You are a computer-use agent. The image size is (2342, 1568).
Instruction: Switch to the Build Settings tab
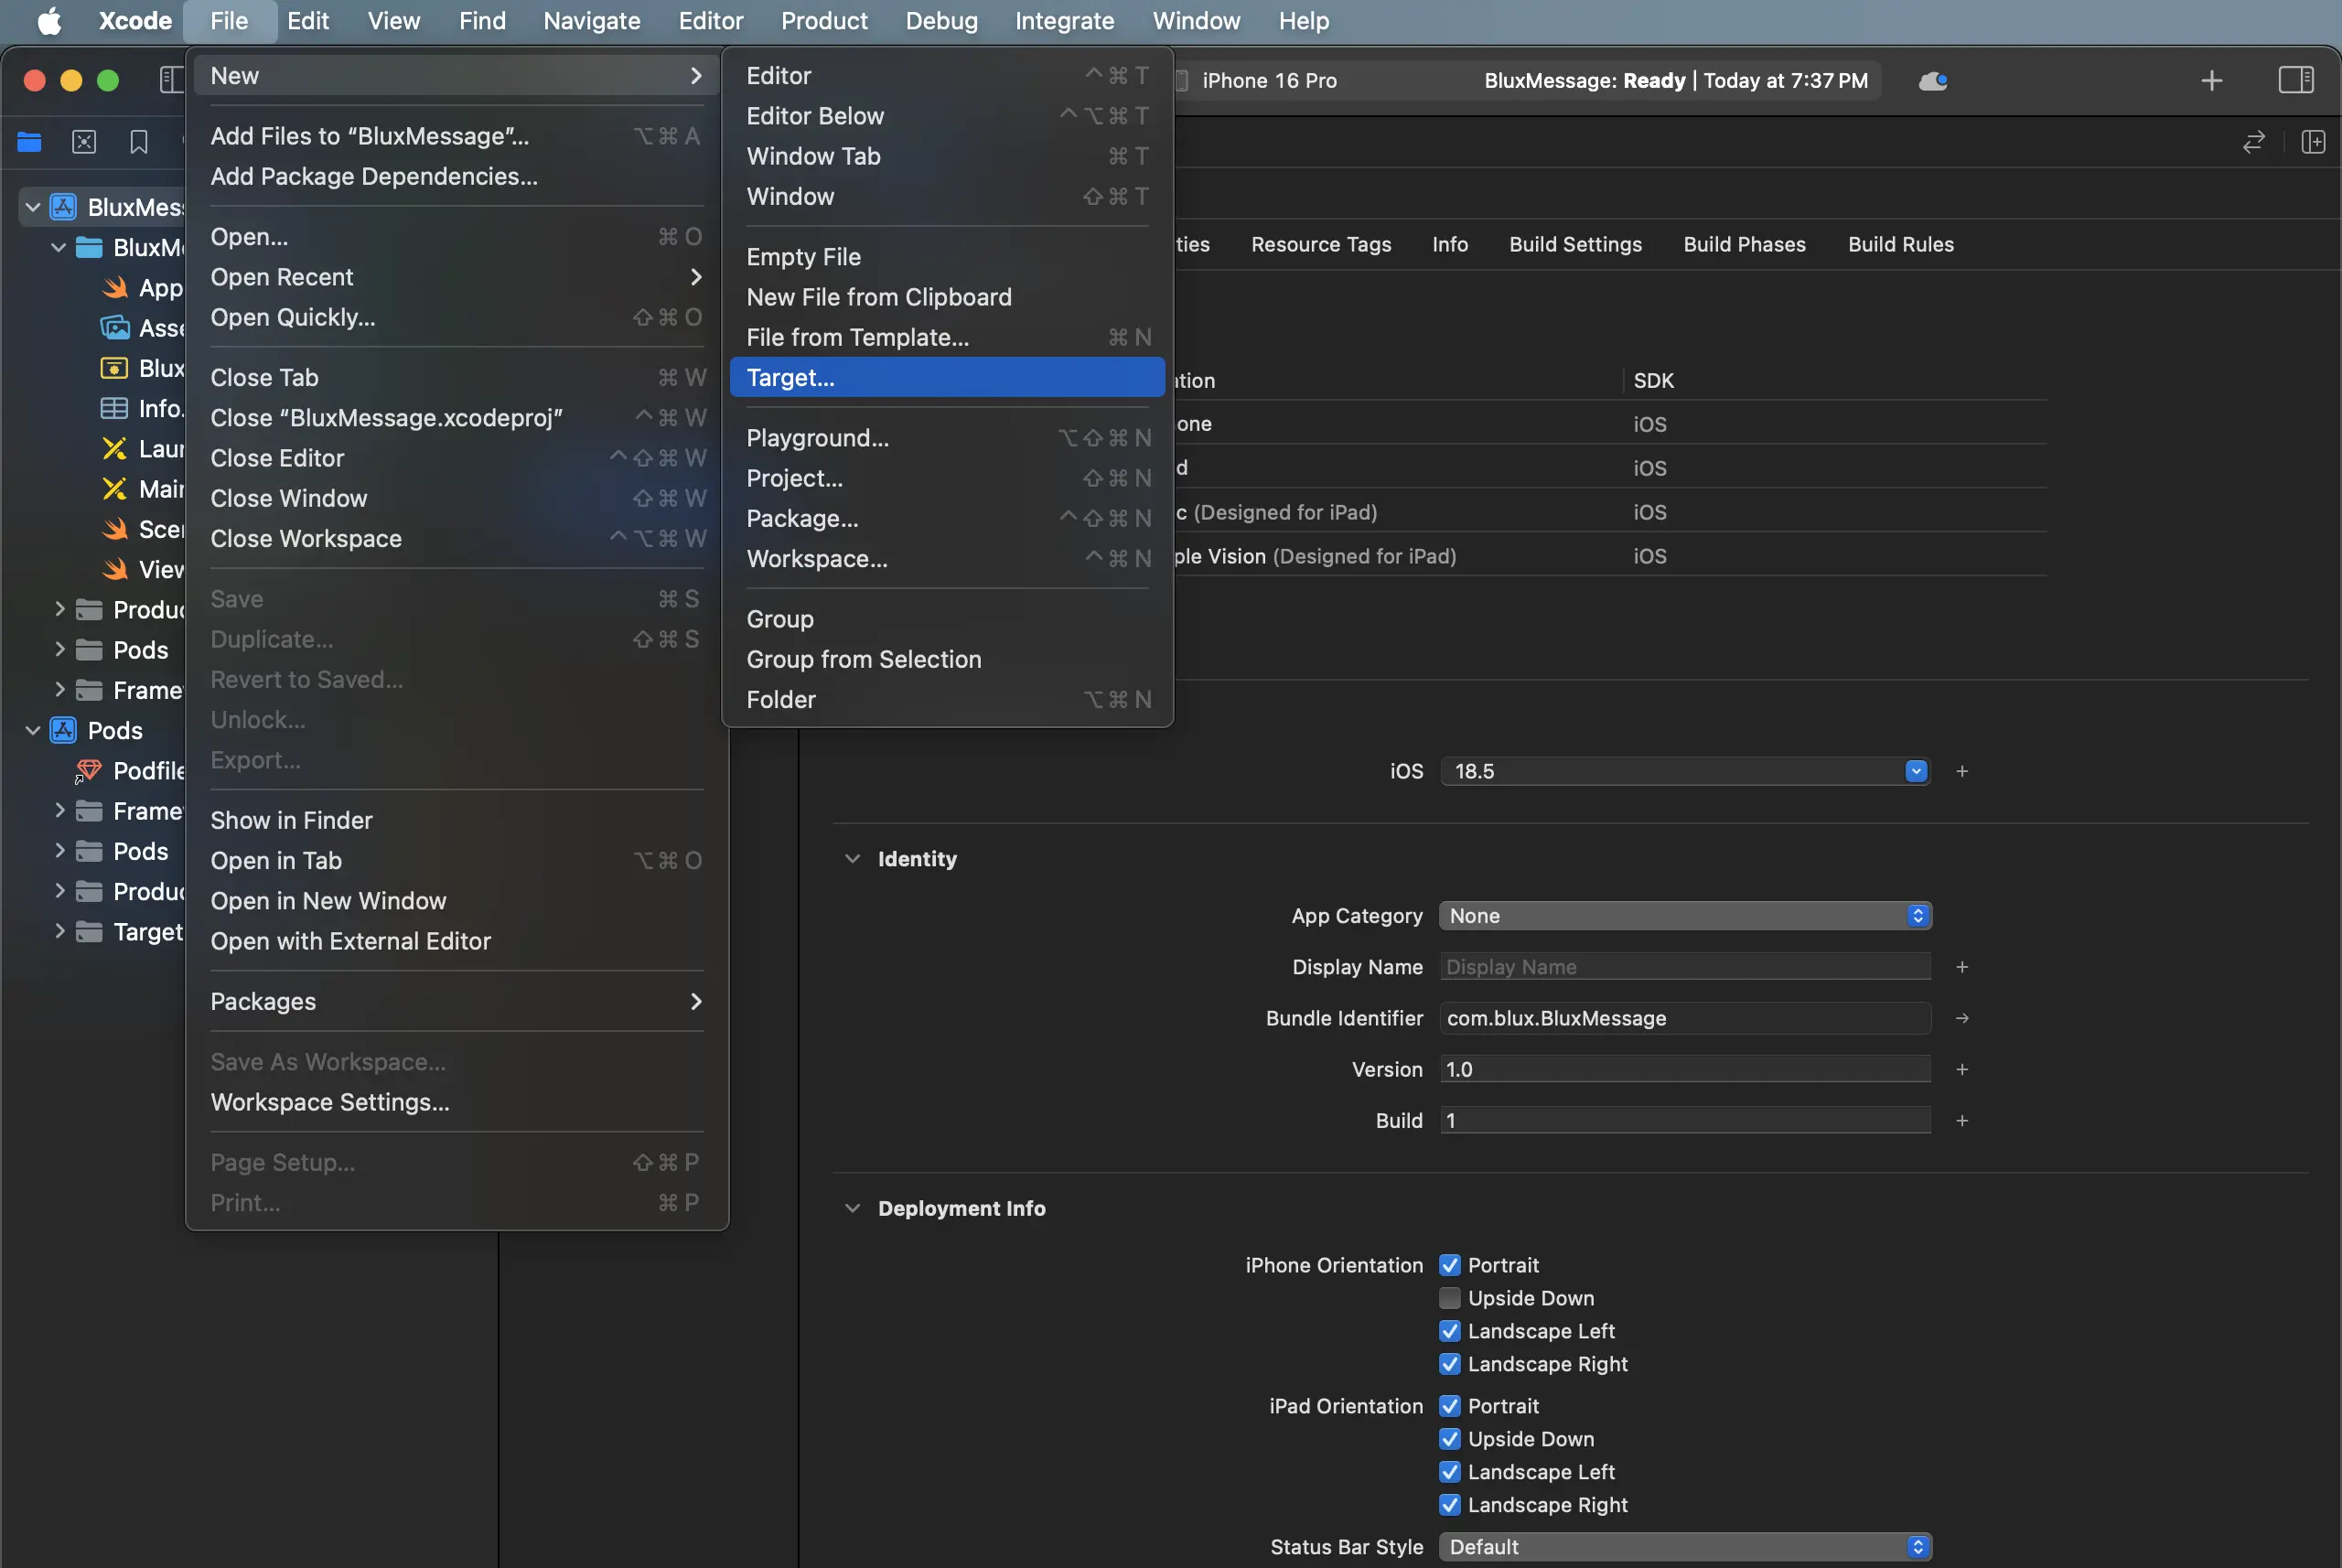coord(1575,245)
